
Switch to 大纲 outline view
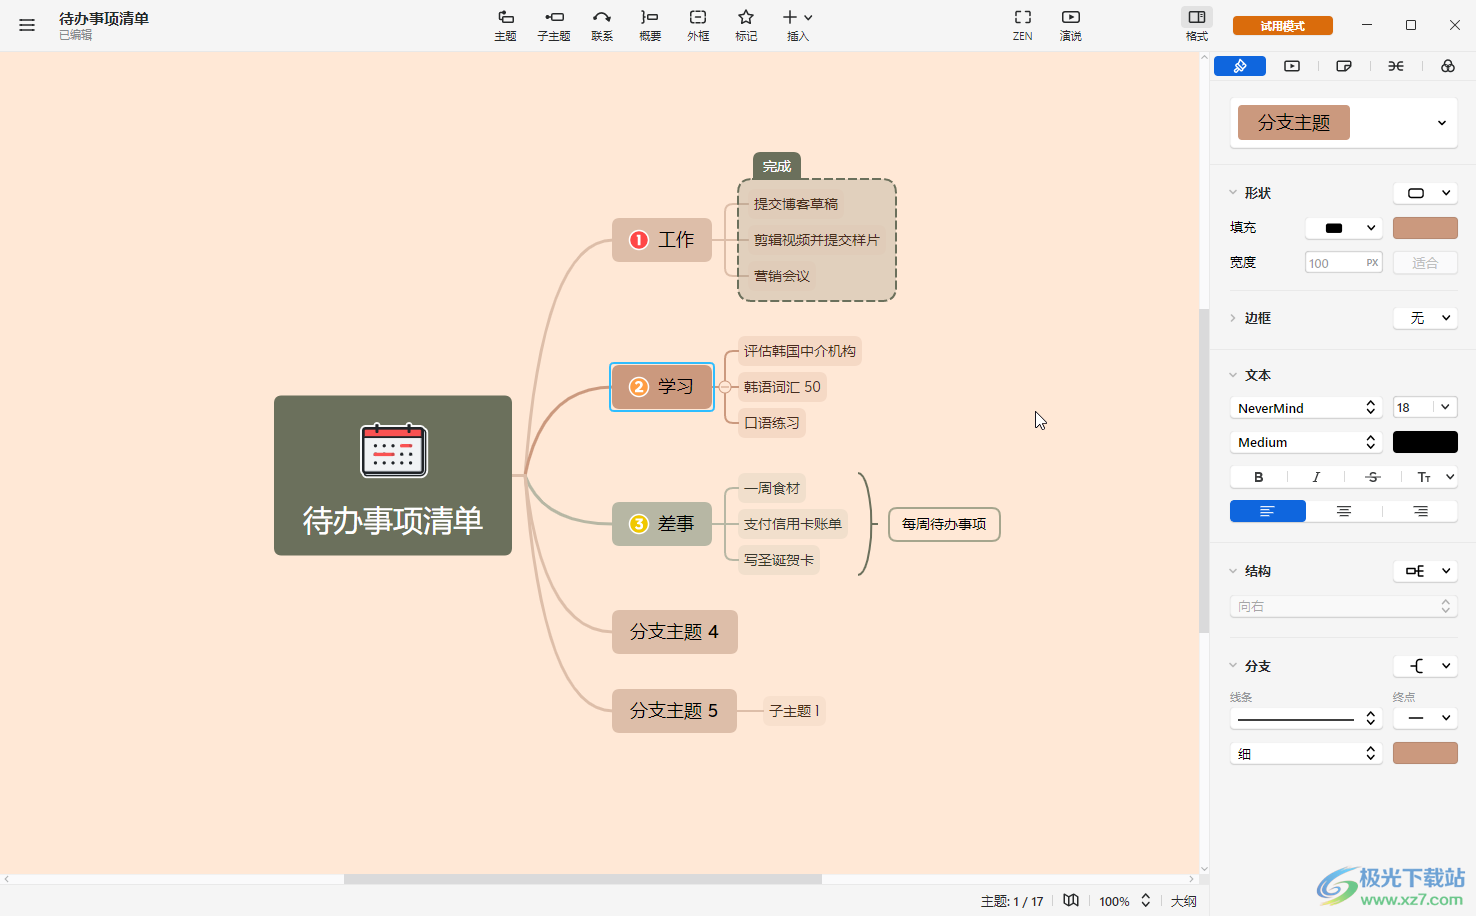[x=1184, y=901]
